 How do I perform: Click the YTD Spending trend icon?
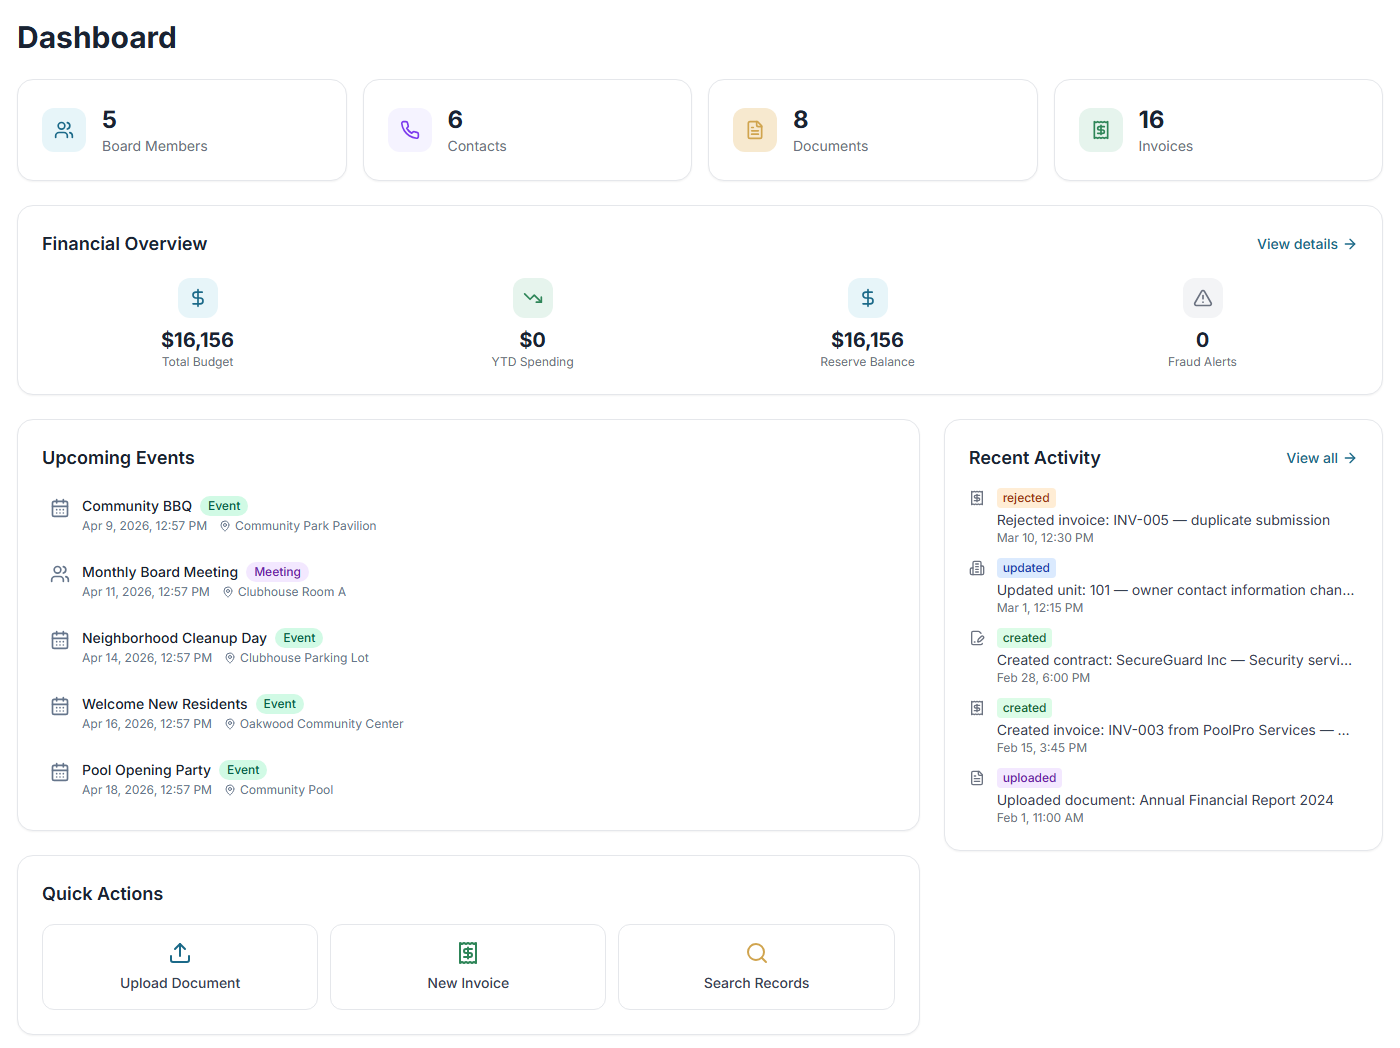532,297
